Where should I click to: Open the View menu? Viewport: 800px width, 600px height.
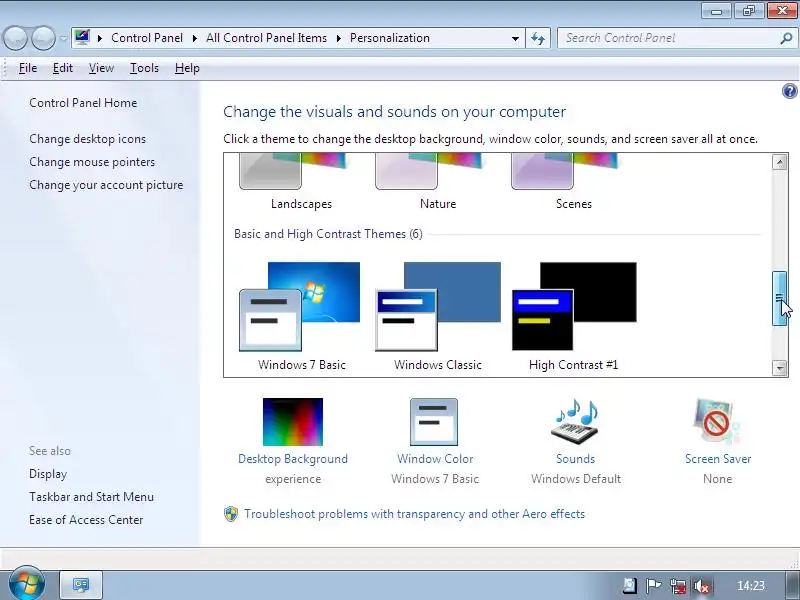101,68
